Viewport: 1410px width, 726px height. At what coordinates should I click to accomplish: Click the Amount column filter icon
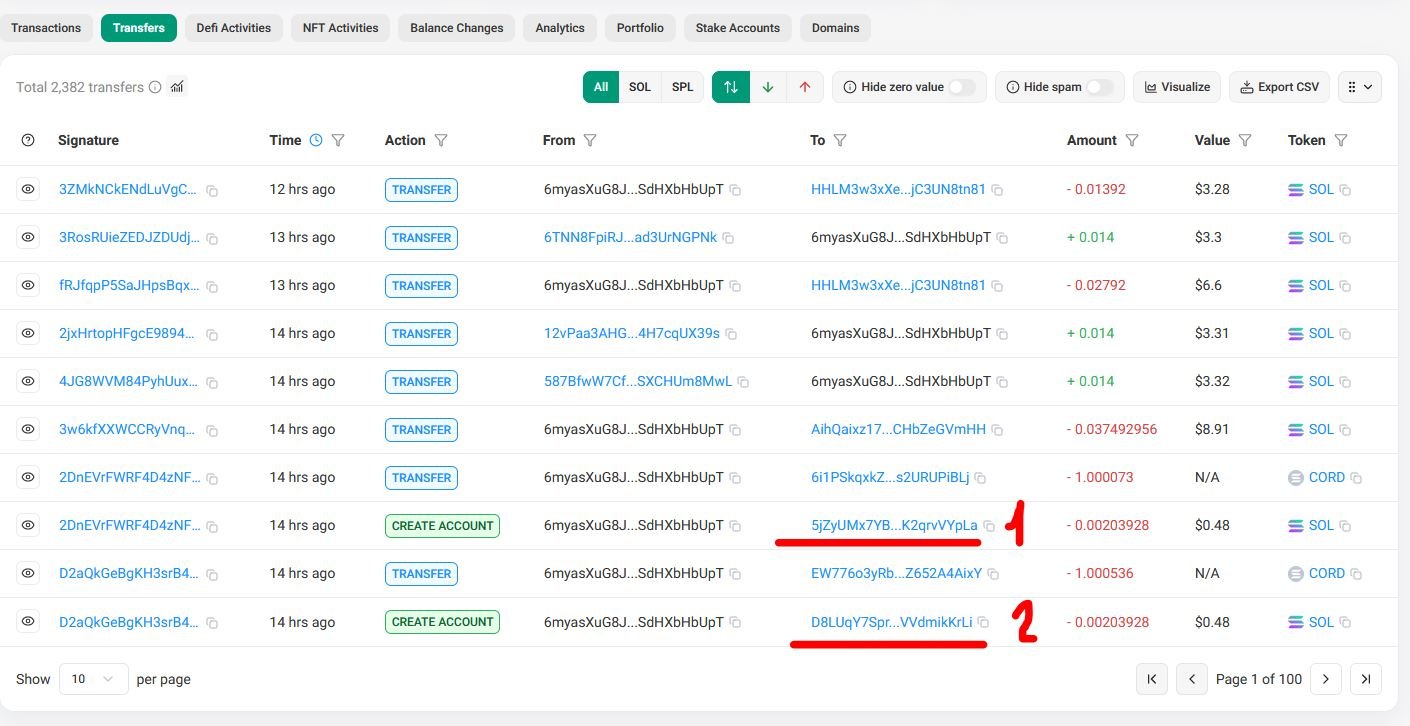[1132, 140]
